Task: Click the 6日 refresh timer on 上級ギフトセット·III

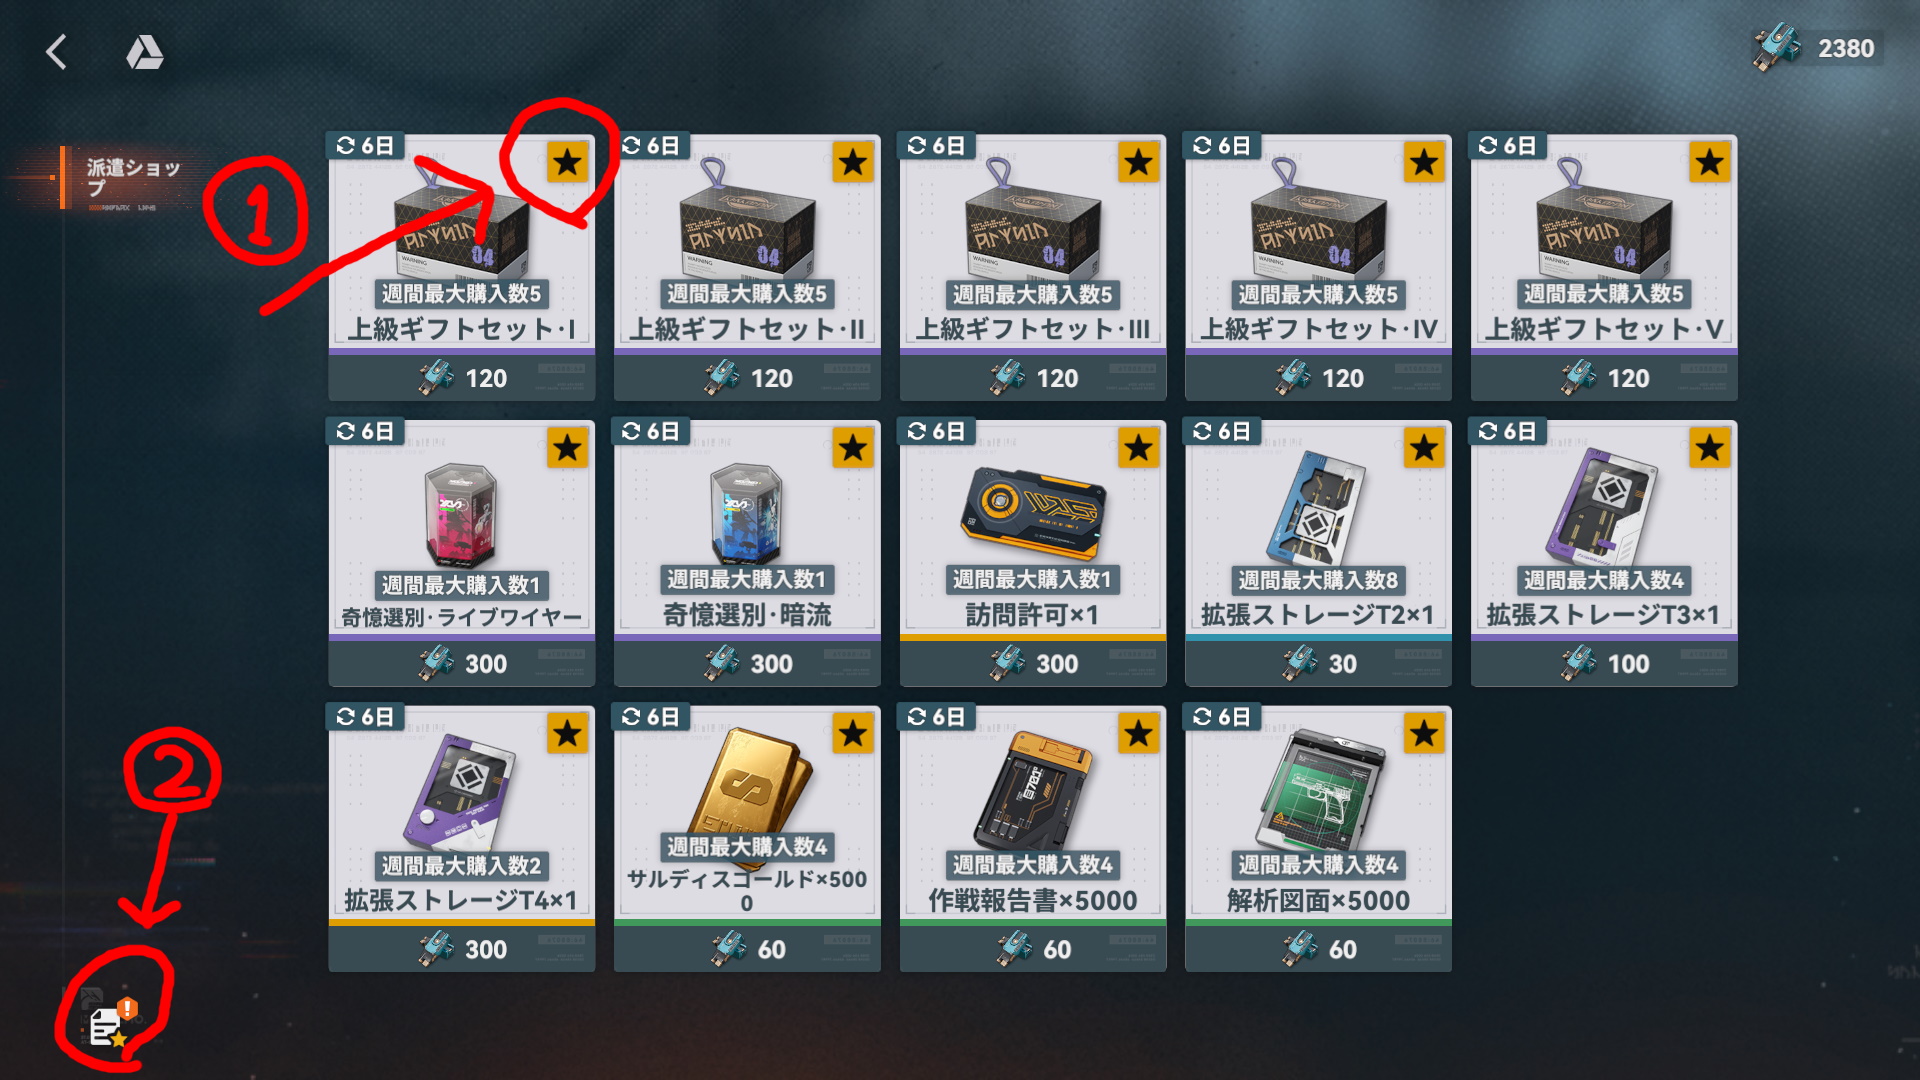Action: point(936,146)
